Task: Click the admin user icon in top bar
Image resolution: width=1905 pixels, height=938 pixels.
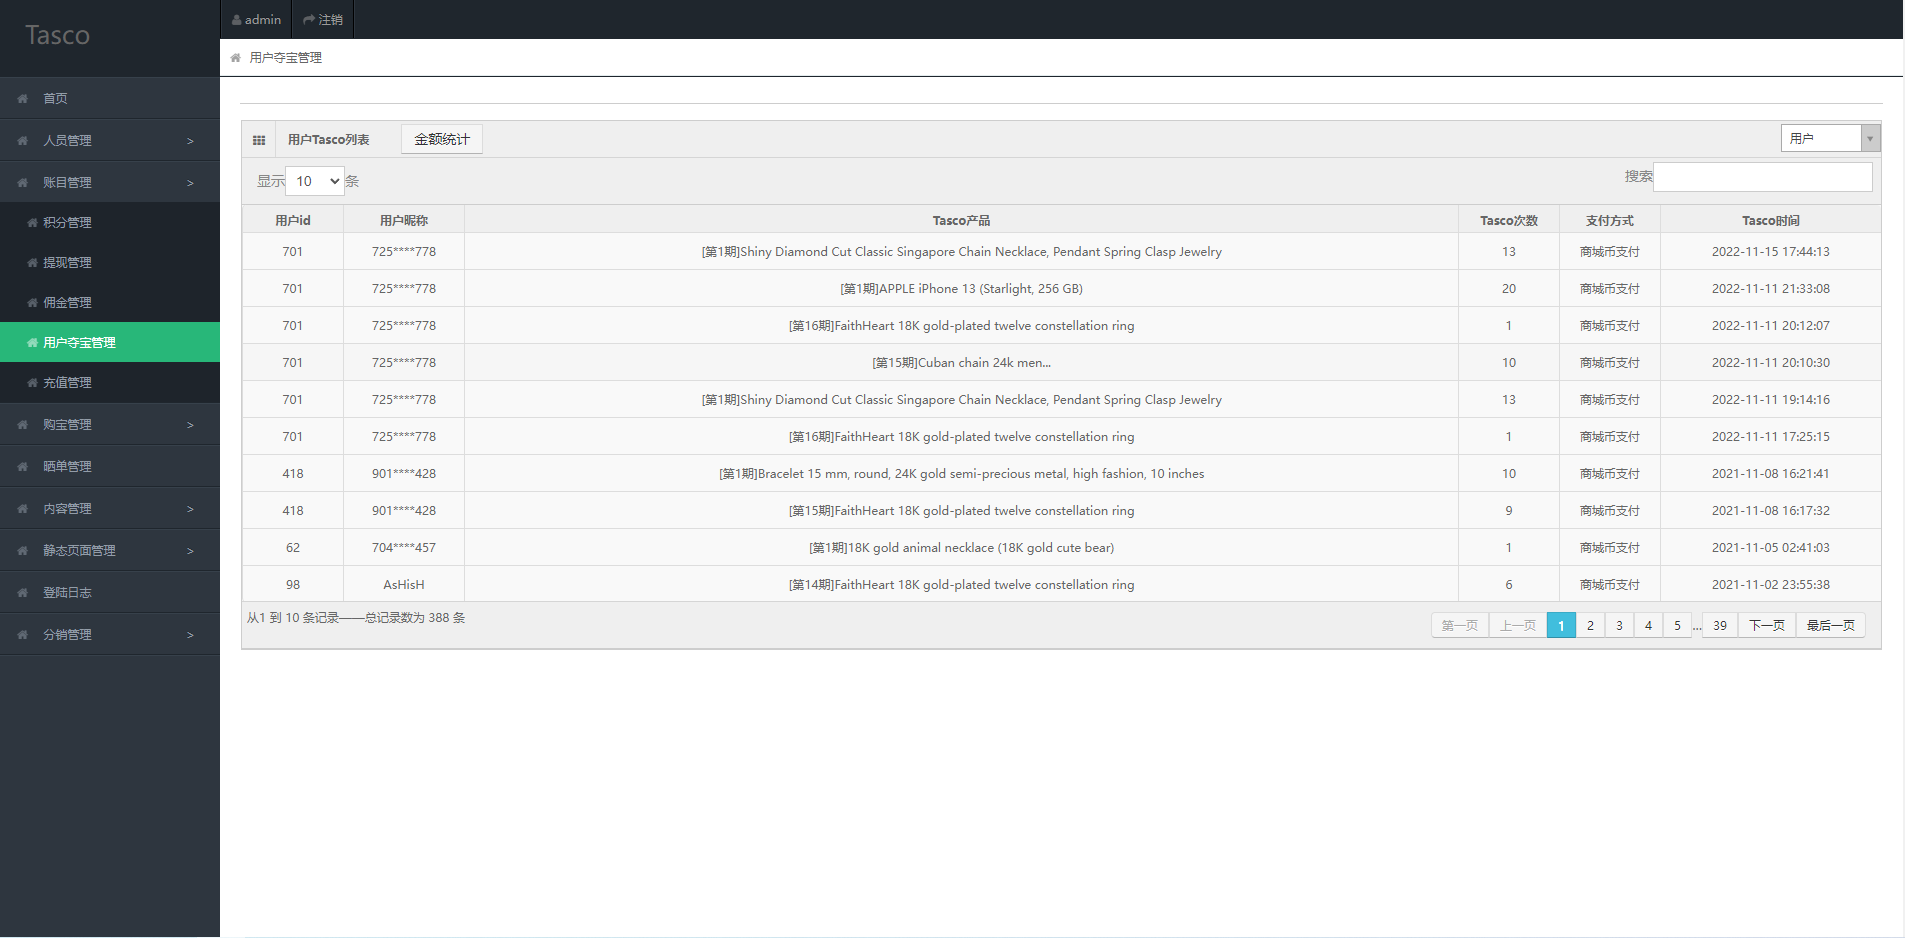Action: [x=237, y=20]
